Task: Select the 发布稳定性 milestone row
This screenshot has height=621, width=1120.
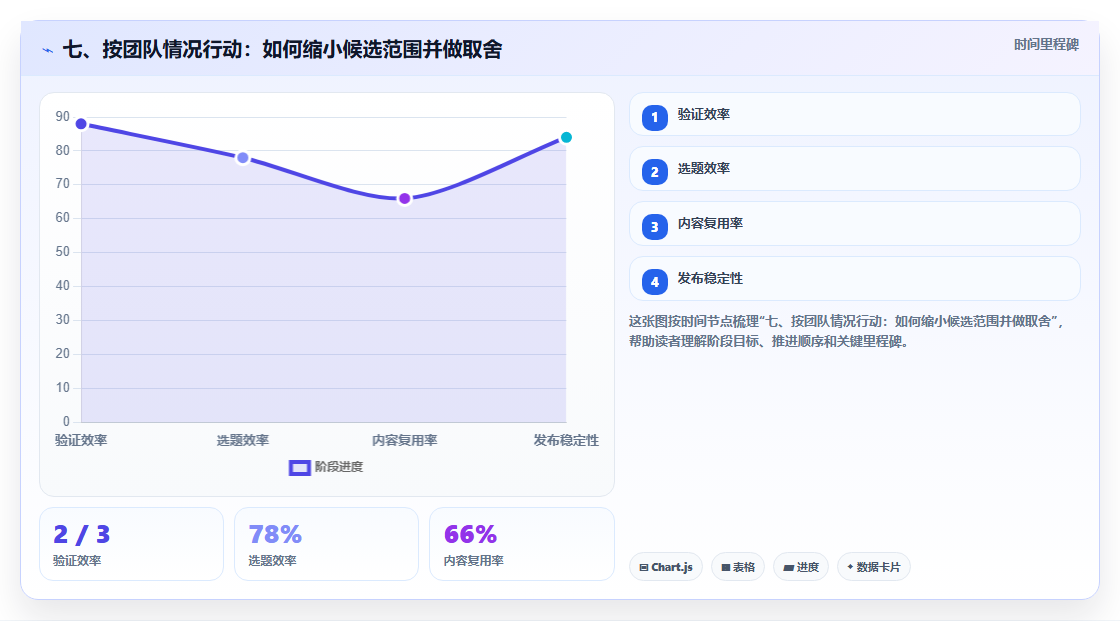Action: (x=854, y=279)
